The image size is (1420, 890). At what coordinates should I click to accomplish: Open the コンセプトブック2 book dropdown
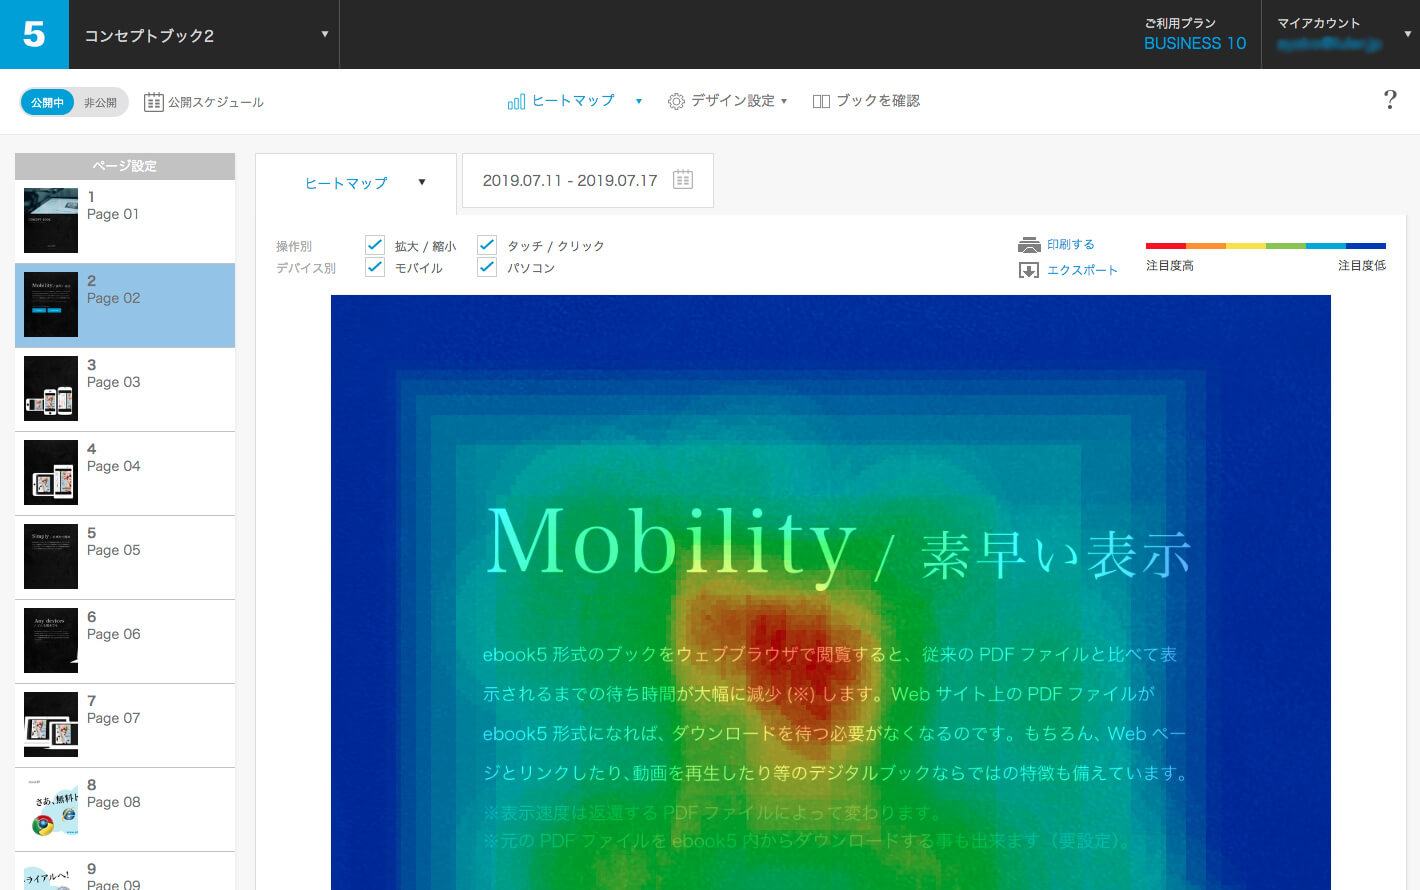click(204, 35)
